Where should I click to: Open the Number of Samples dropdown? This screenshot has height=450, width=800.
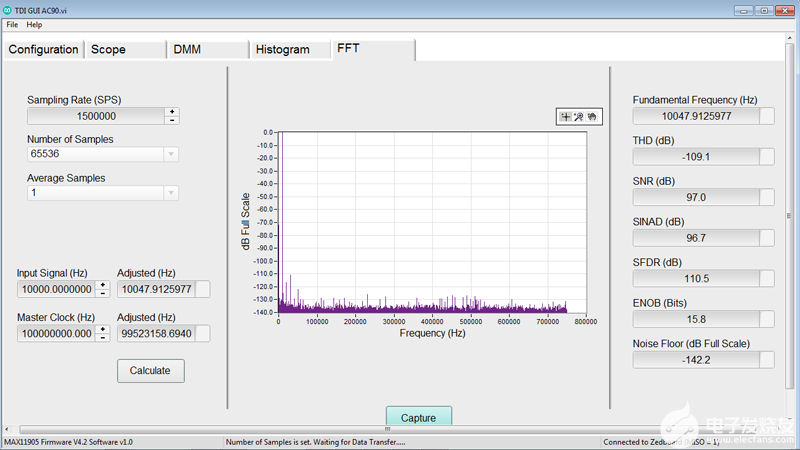pos(171,154)
